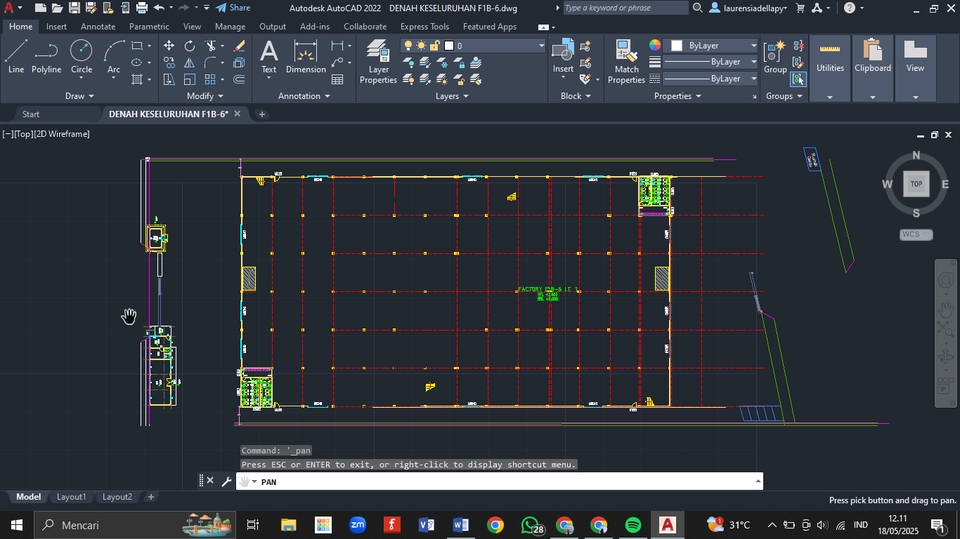Toggle layer freeze sun icon
The image size is (960, 539).
pyautogui.click(x=421, y=46)
